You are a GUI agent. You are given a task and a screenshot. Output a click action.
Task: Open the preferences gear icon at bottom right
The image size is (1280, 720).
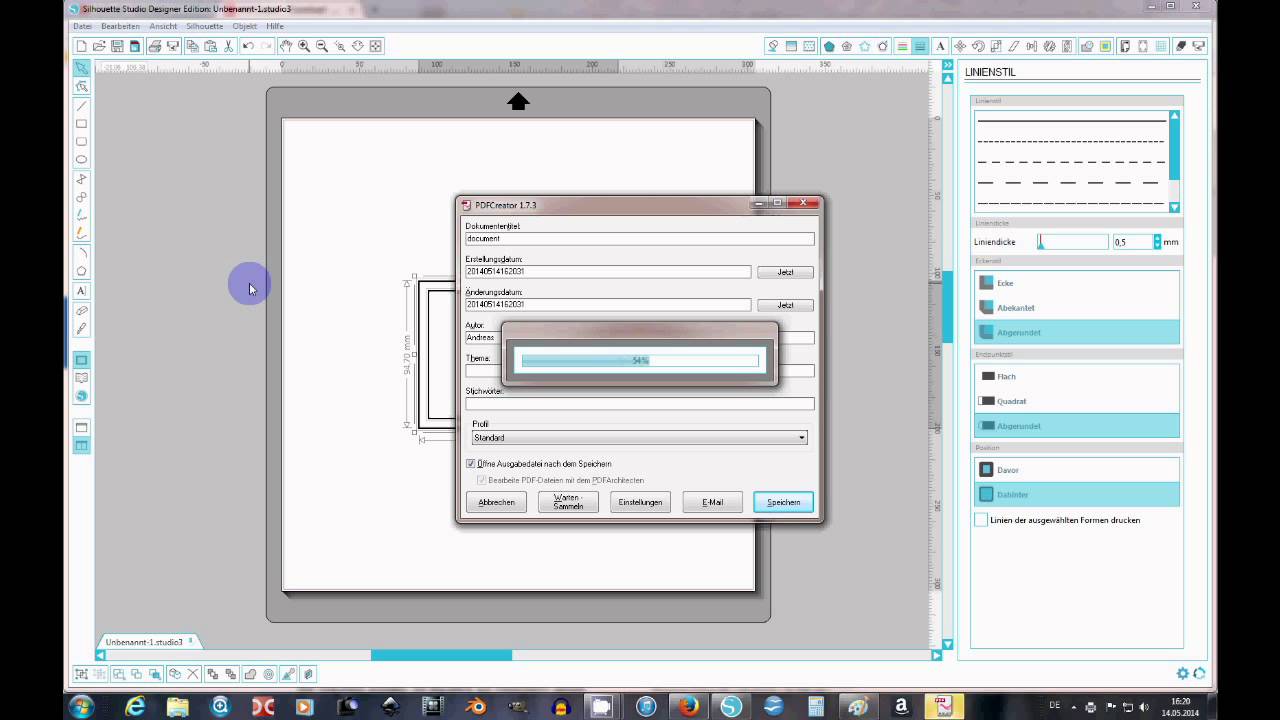click(x=1183, y=674)
